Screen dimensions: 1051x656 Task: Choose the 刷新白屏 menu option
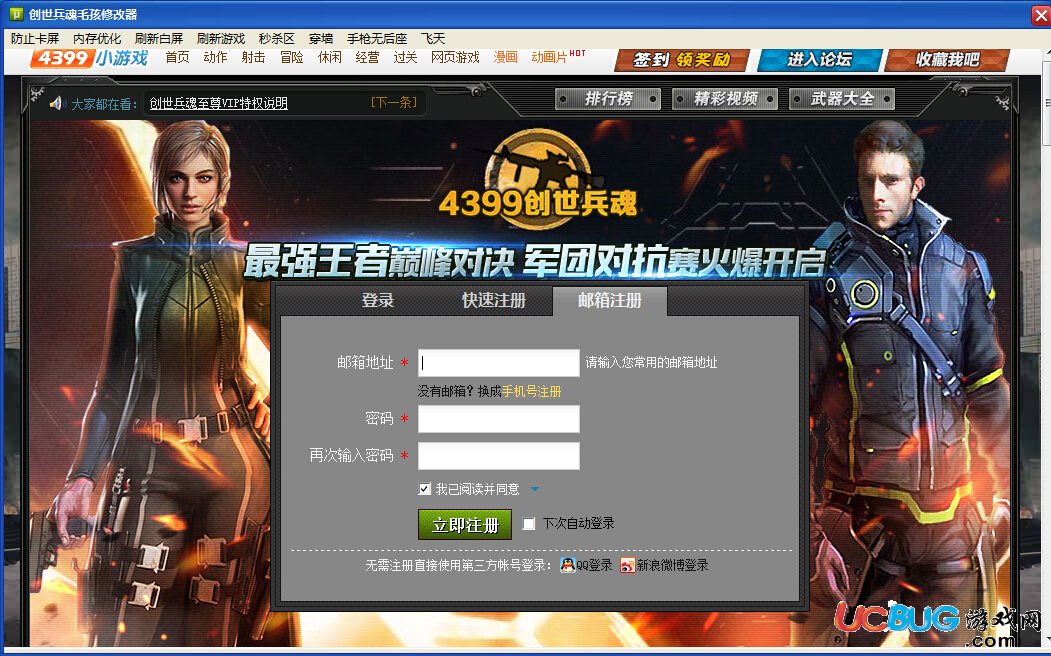pyautogui.click(x=159, y=38)
